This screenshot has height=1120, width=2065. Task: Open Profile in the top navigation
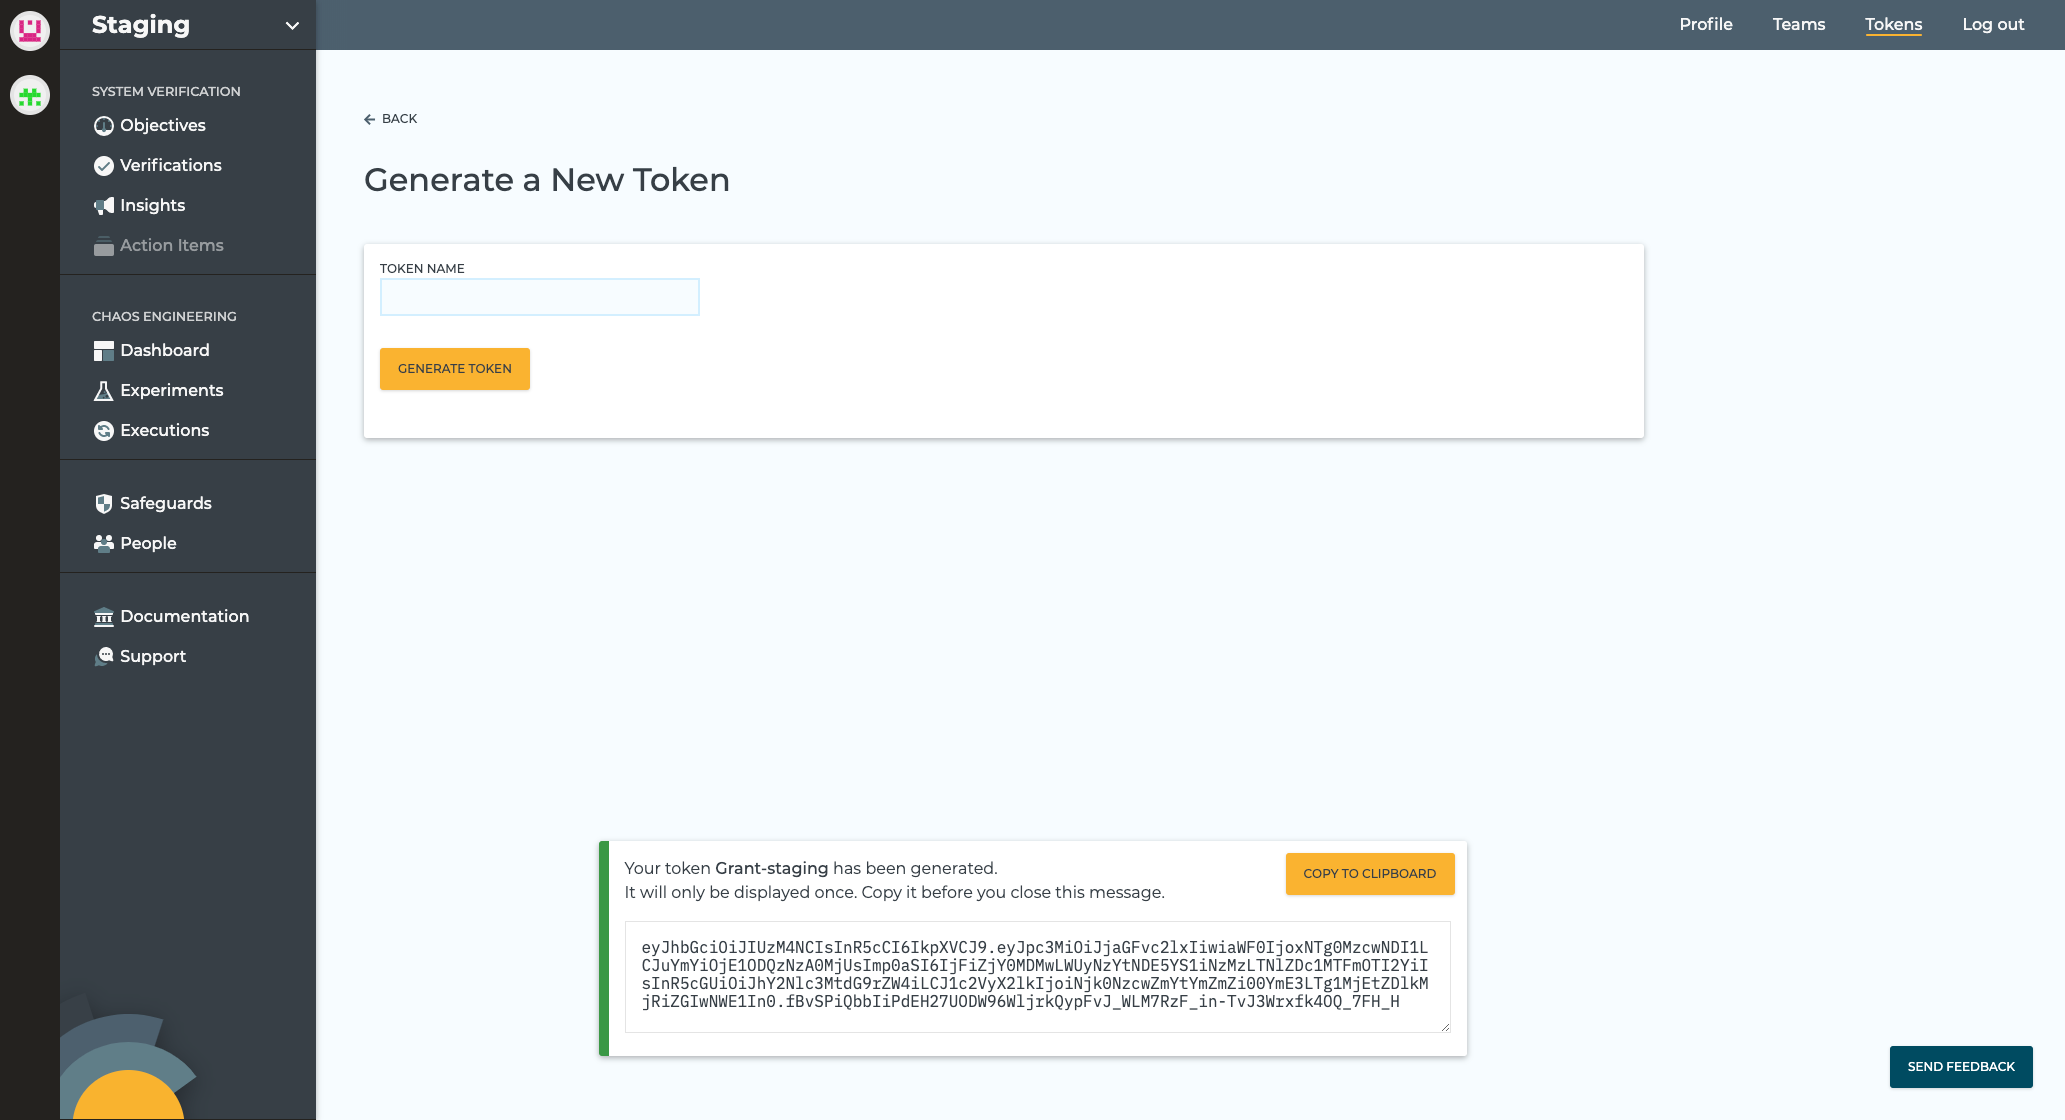click(x=1706, y=24)
